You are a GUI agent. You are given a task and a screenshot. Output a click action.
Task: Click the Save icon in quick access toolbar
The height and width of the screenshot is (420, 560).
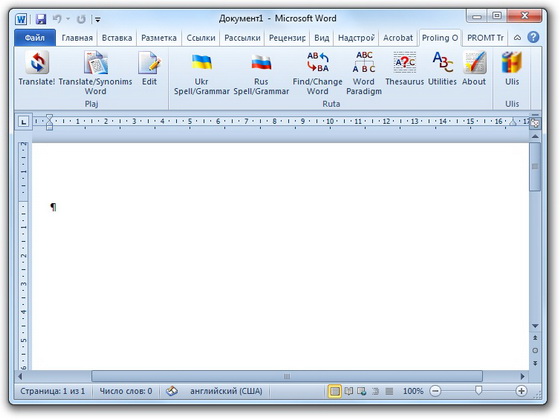[x=41, y=19]
